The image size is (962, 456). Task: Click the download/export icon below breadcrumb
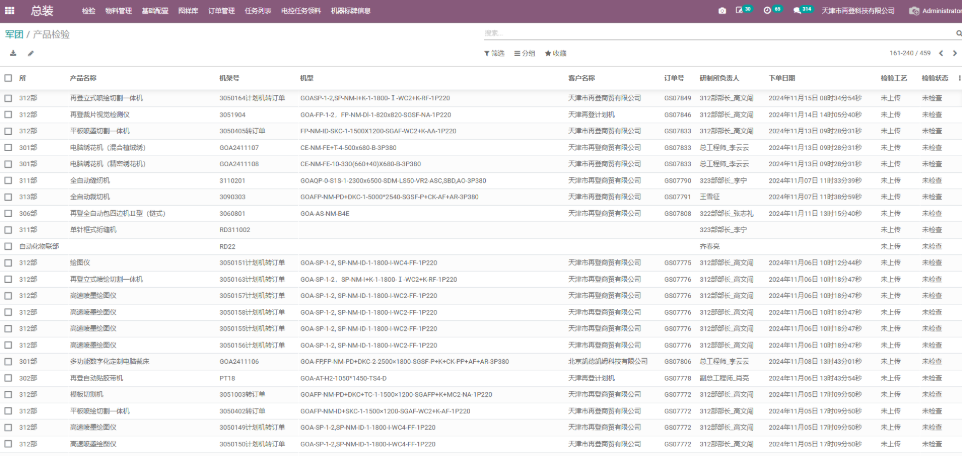click(x=13, y=53)
